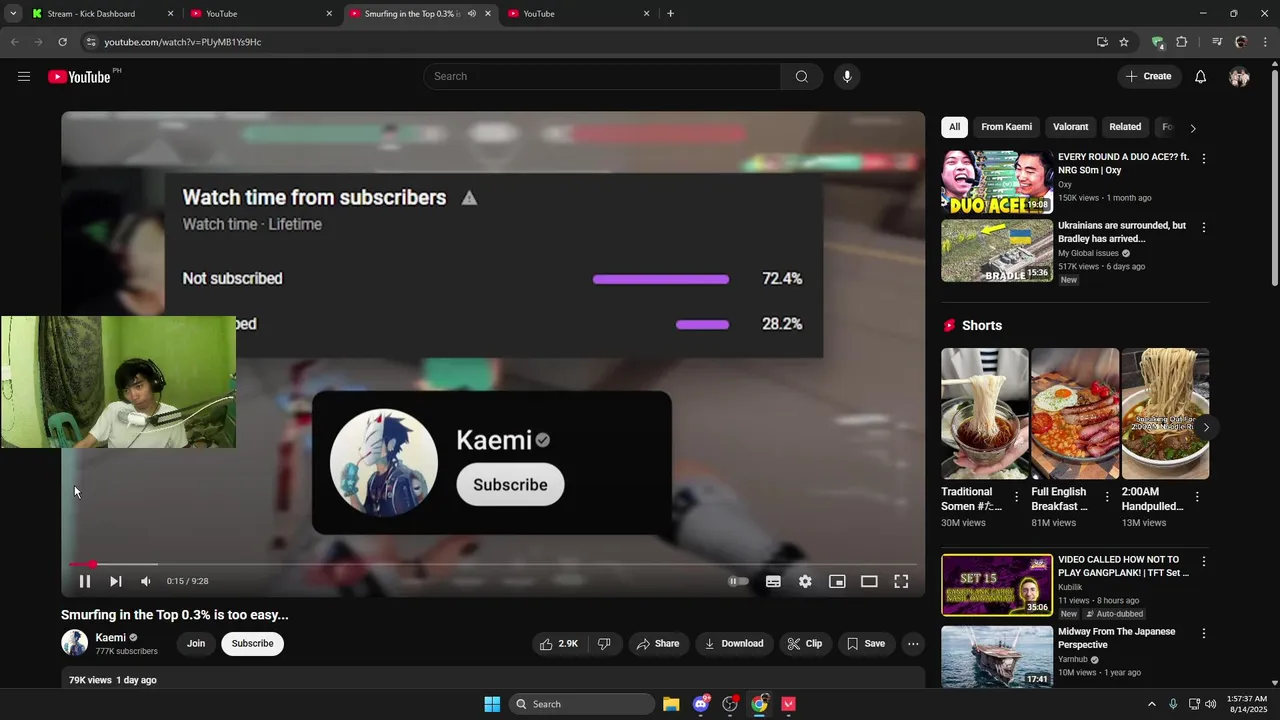The image size is (1280, 720).
Task: Enter full screen mode
Action: click(x=901, y=581)
